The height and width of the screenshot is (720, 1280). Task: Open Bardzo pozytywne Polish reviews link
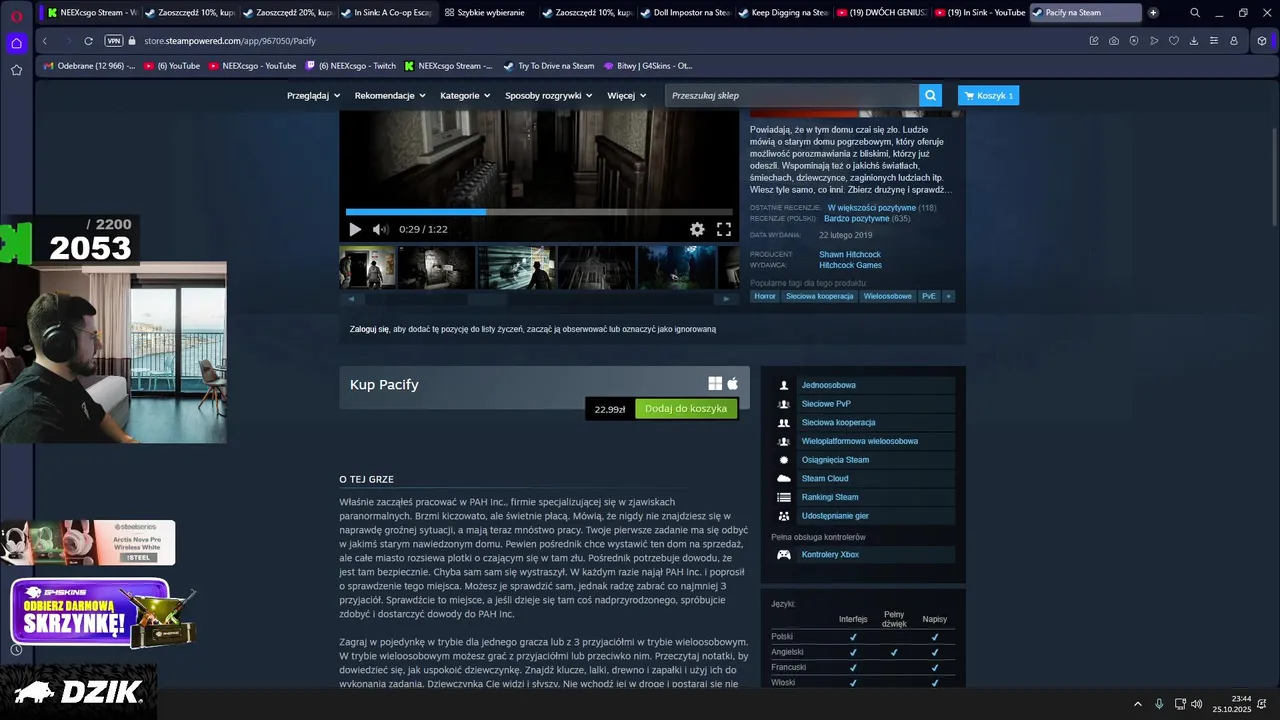pos(856,218)
